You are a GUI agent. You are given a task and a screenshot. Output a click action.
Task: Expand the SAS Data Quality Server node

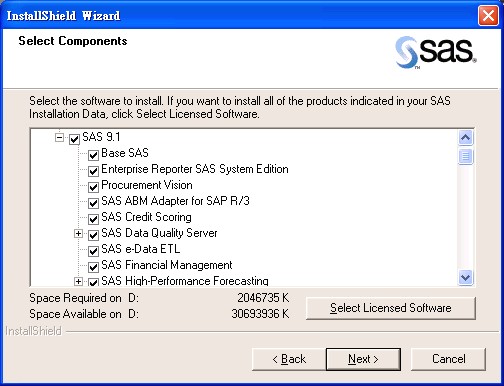(78, 234)
